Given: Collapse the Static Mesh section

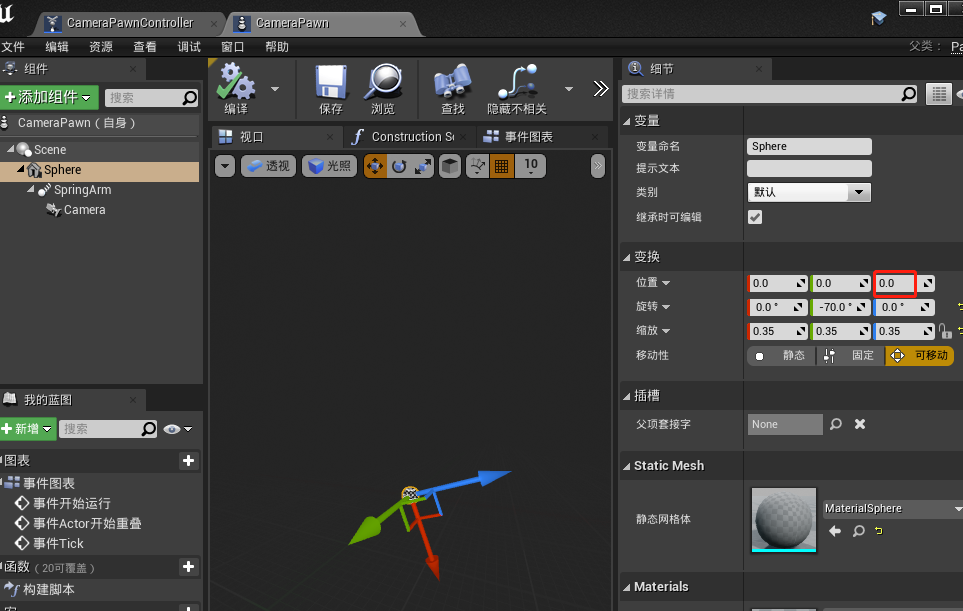Looking at the screenshot, I should tap(626, 467).
